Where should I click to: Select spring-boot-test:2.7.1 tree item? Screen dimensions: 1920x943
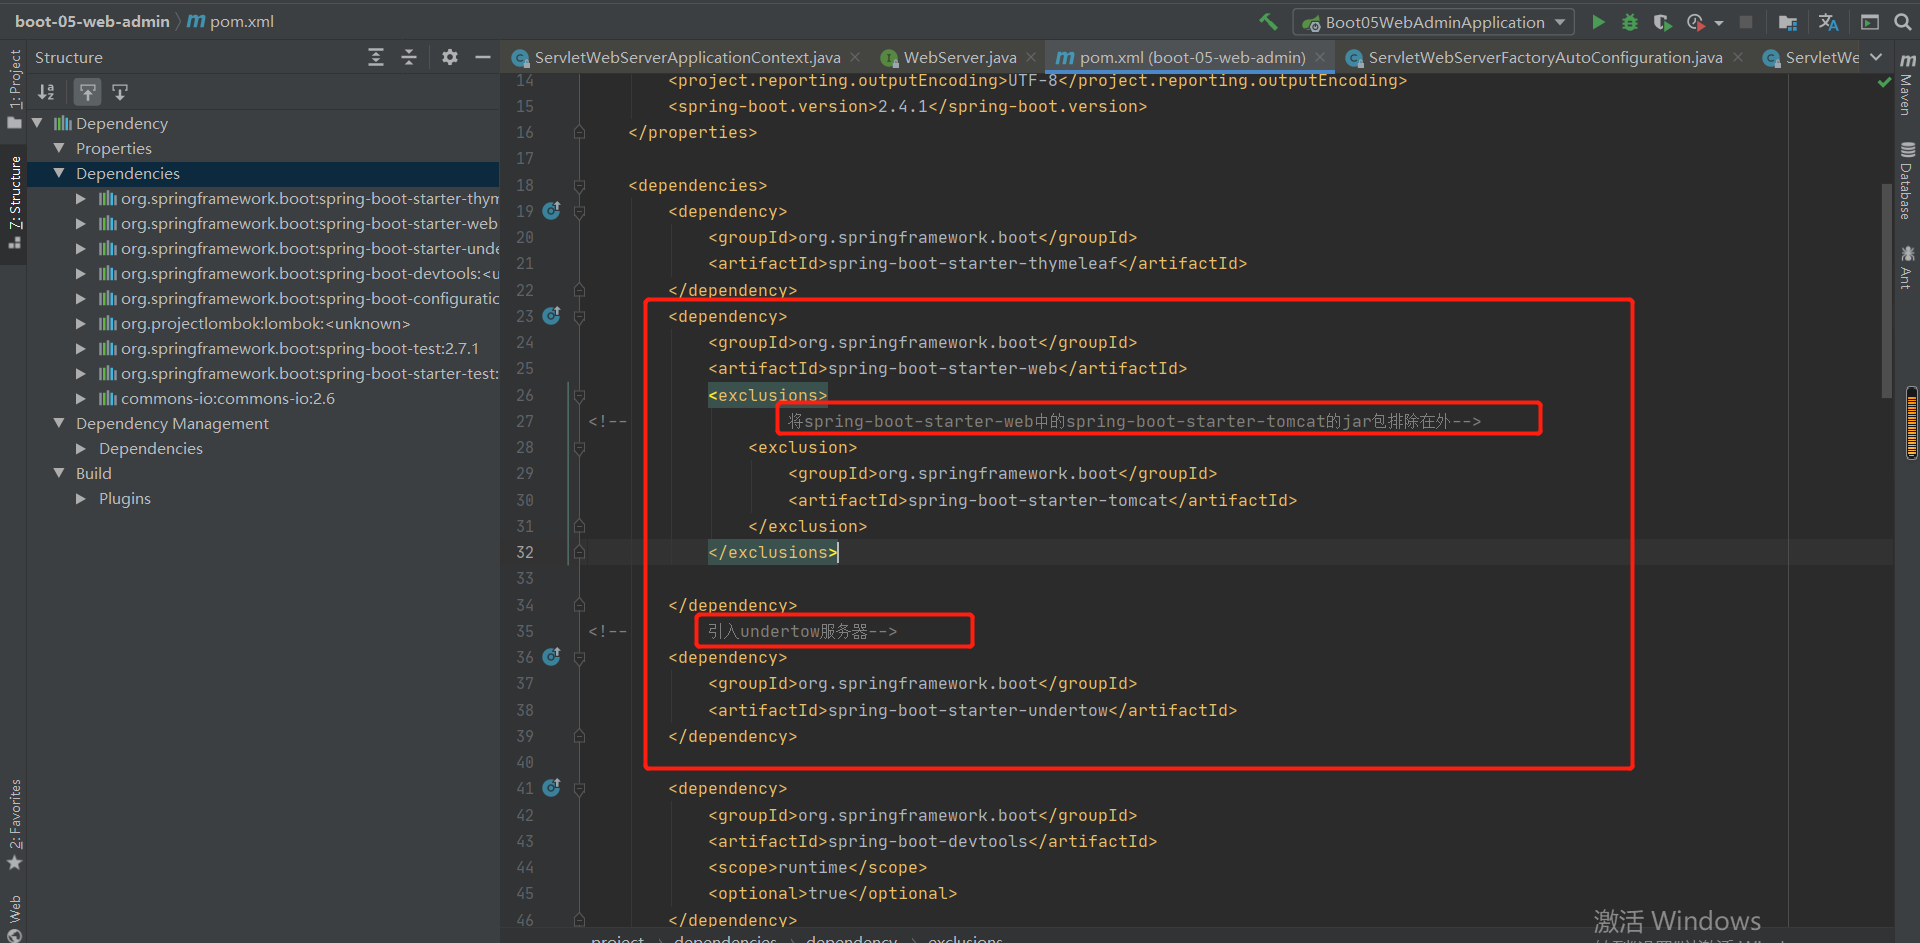(300, 348)
